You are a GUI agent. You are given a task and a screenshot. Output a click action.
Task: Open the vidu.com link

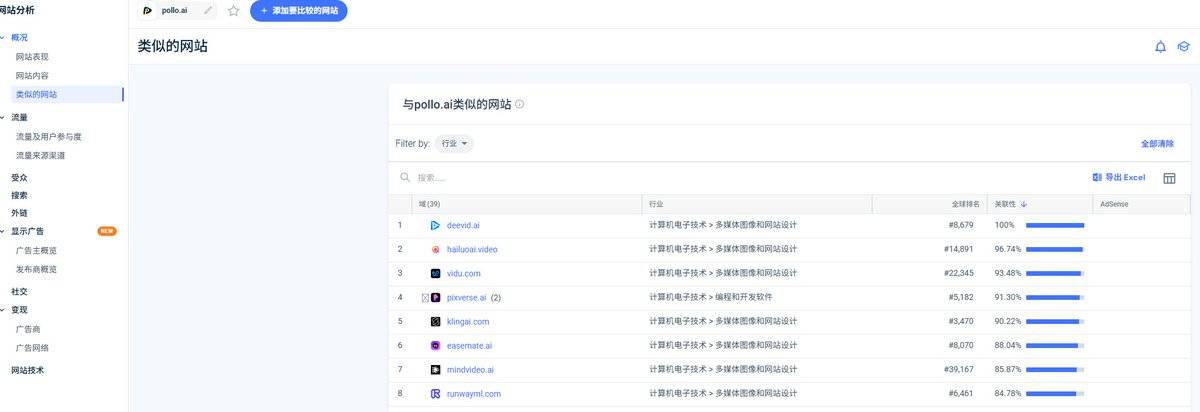(x=464, y=273)
